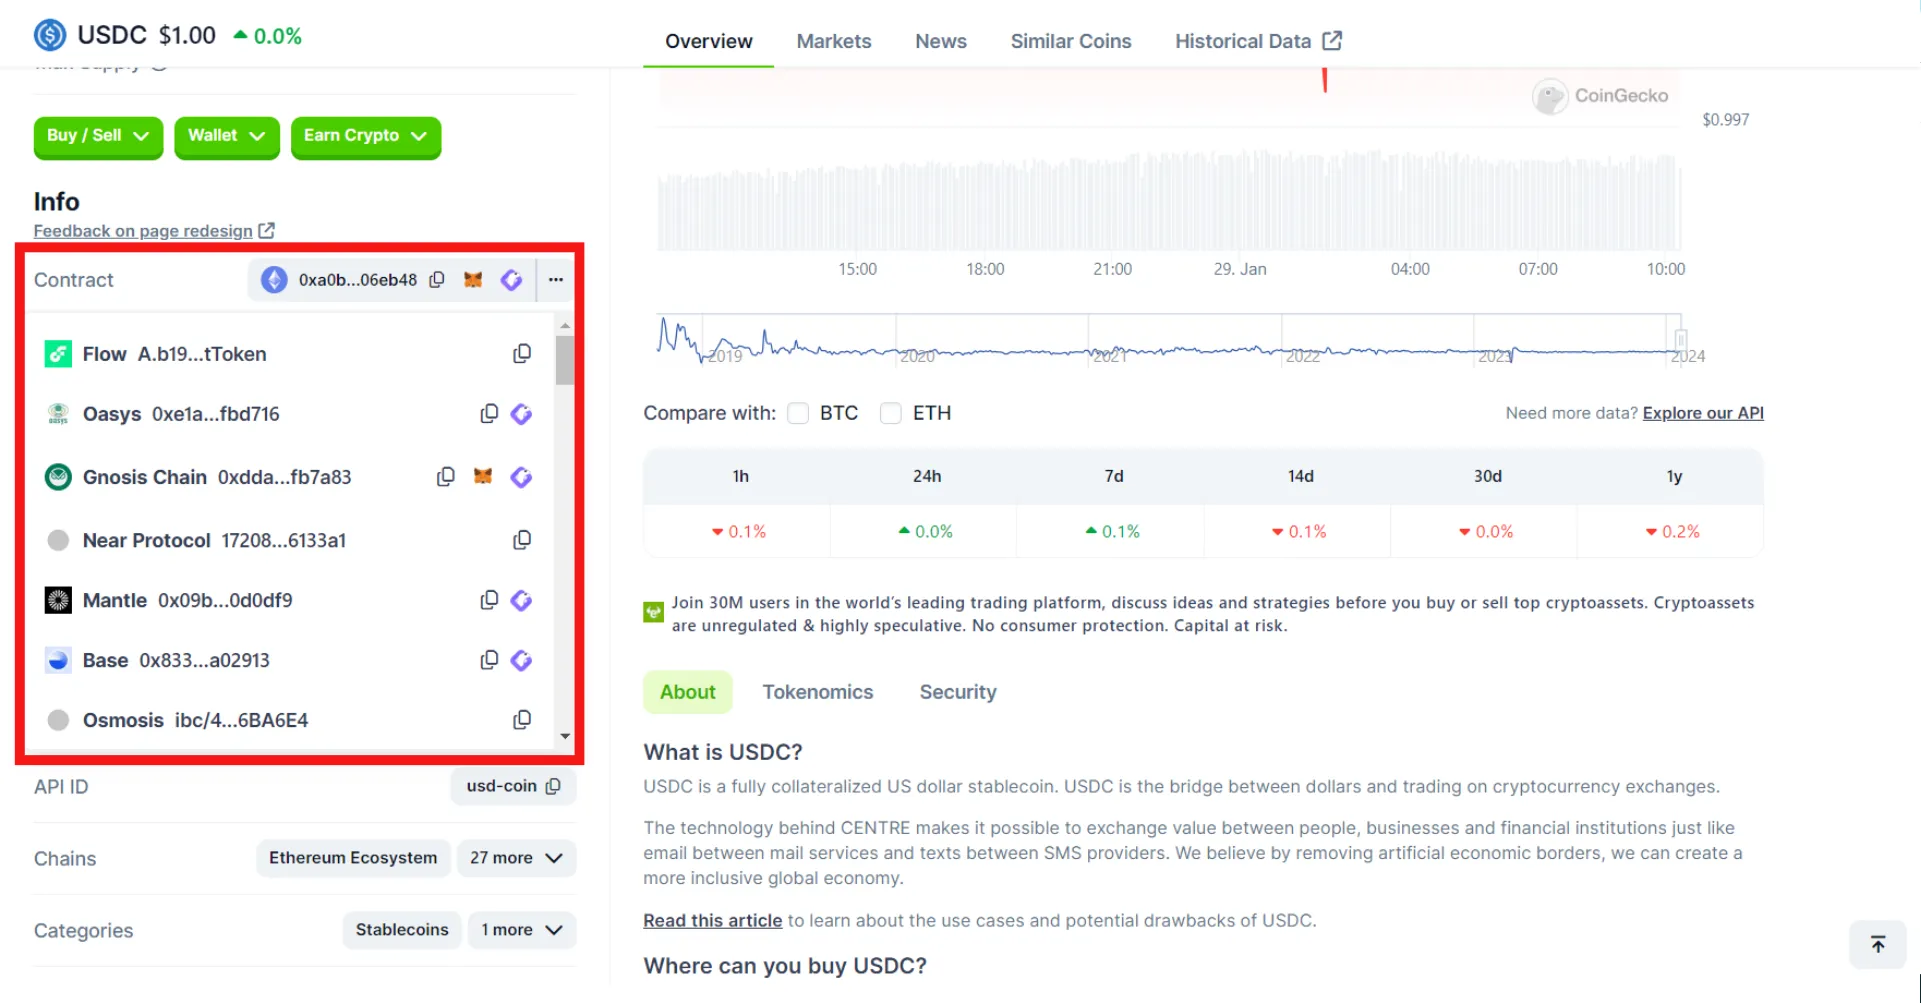This screenshot has height=1003, width=1921.
Task: Open the Tokenomics tab
Action: [x=818, y=691]
